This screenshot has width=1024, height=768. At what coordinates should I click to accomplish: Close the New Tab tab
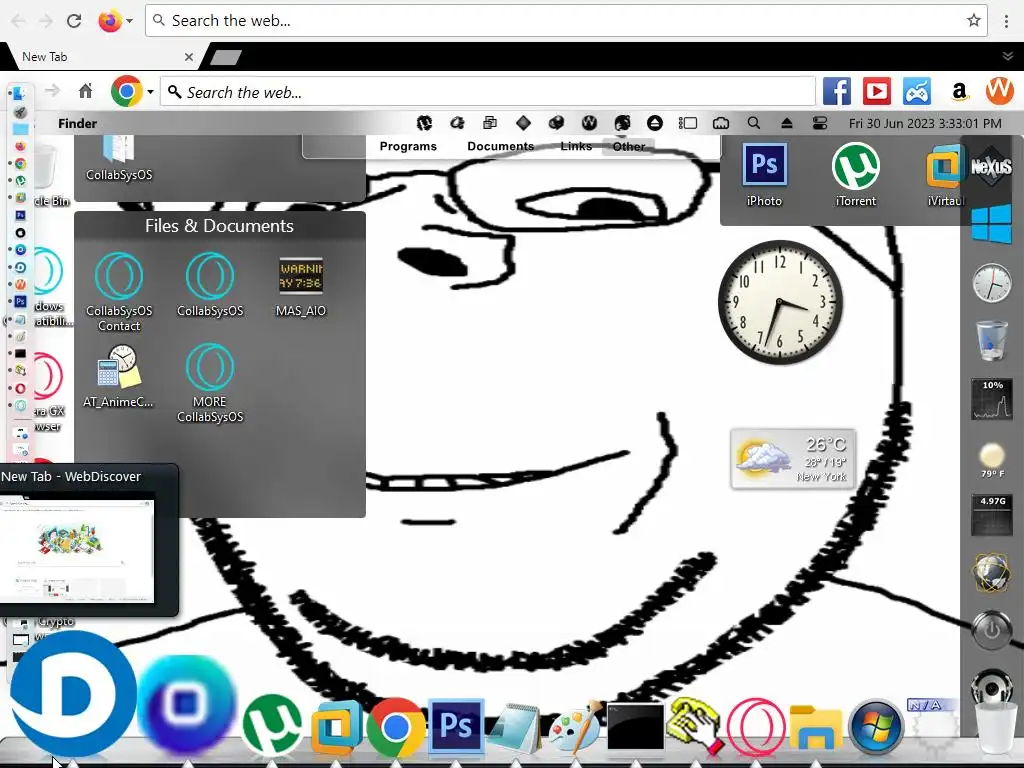click(189, 57)
